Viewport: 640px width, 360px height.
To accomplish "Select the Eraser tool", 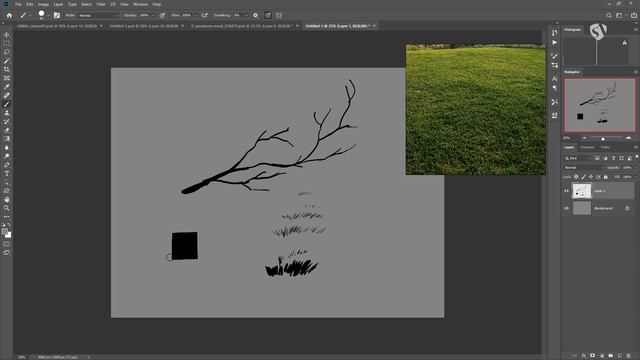I will pyautogui.click(x=7, y=130).
